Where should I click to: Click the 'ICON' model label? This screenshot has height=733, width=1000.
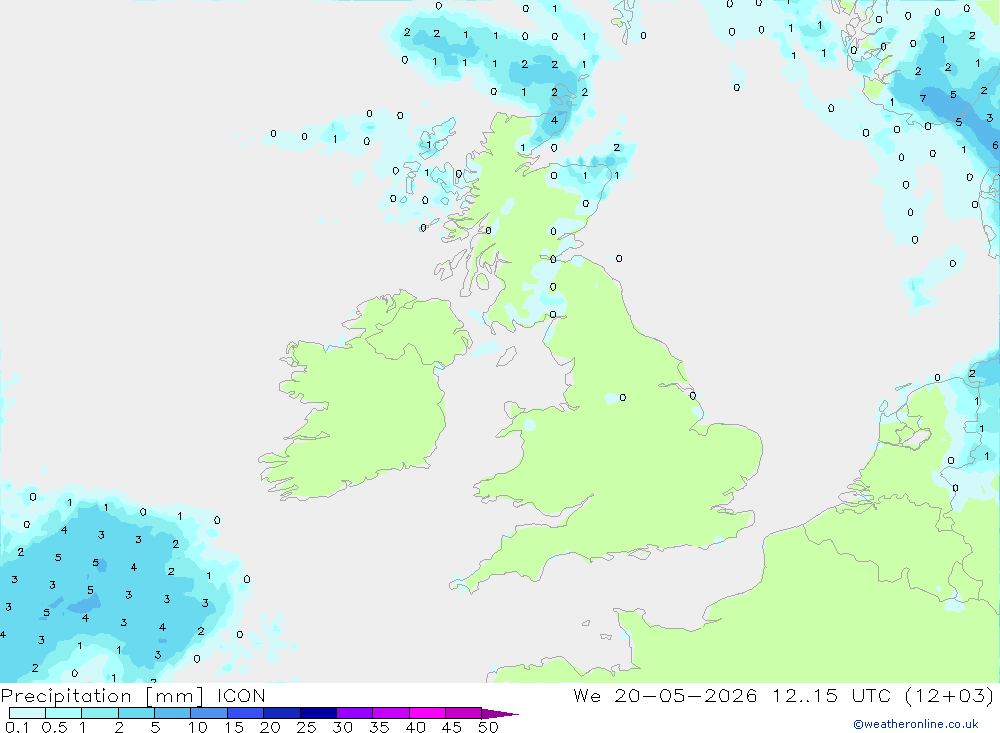click(x=241, y=696)
